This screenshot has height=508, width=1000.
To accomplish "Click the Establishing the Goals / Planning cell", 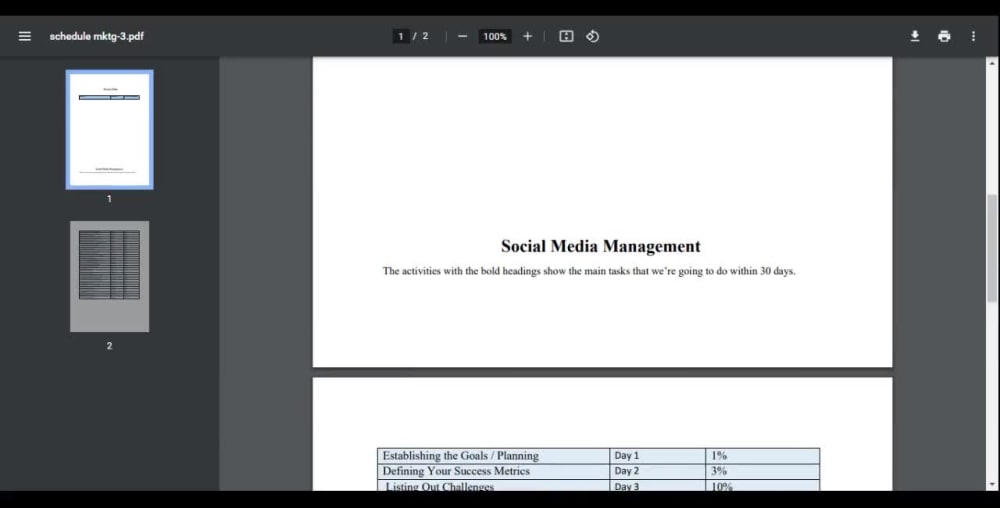I will (x=494, y=456).
